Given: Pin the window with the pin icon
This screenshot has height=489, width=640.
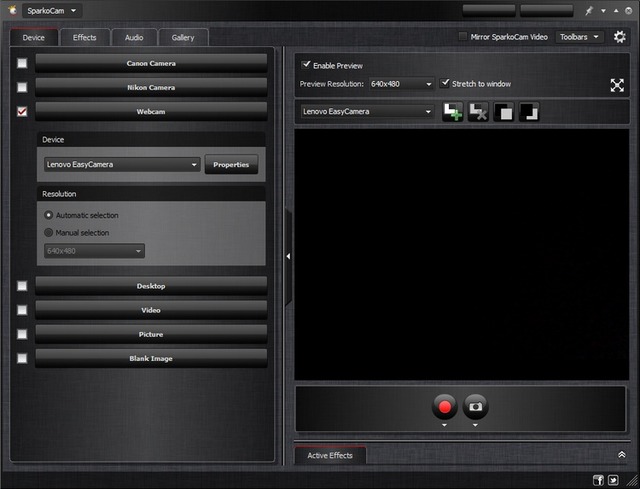Looking at the screenshot, I should [588, 11].
